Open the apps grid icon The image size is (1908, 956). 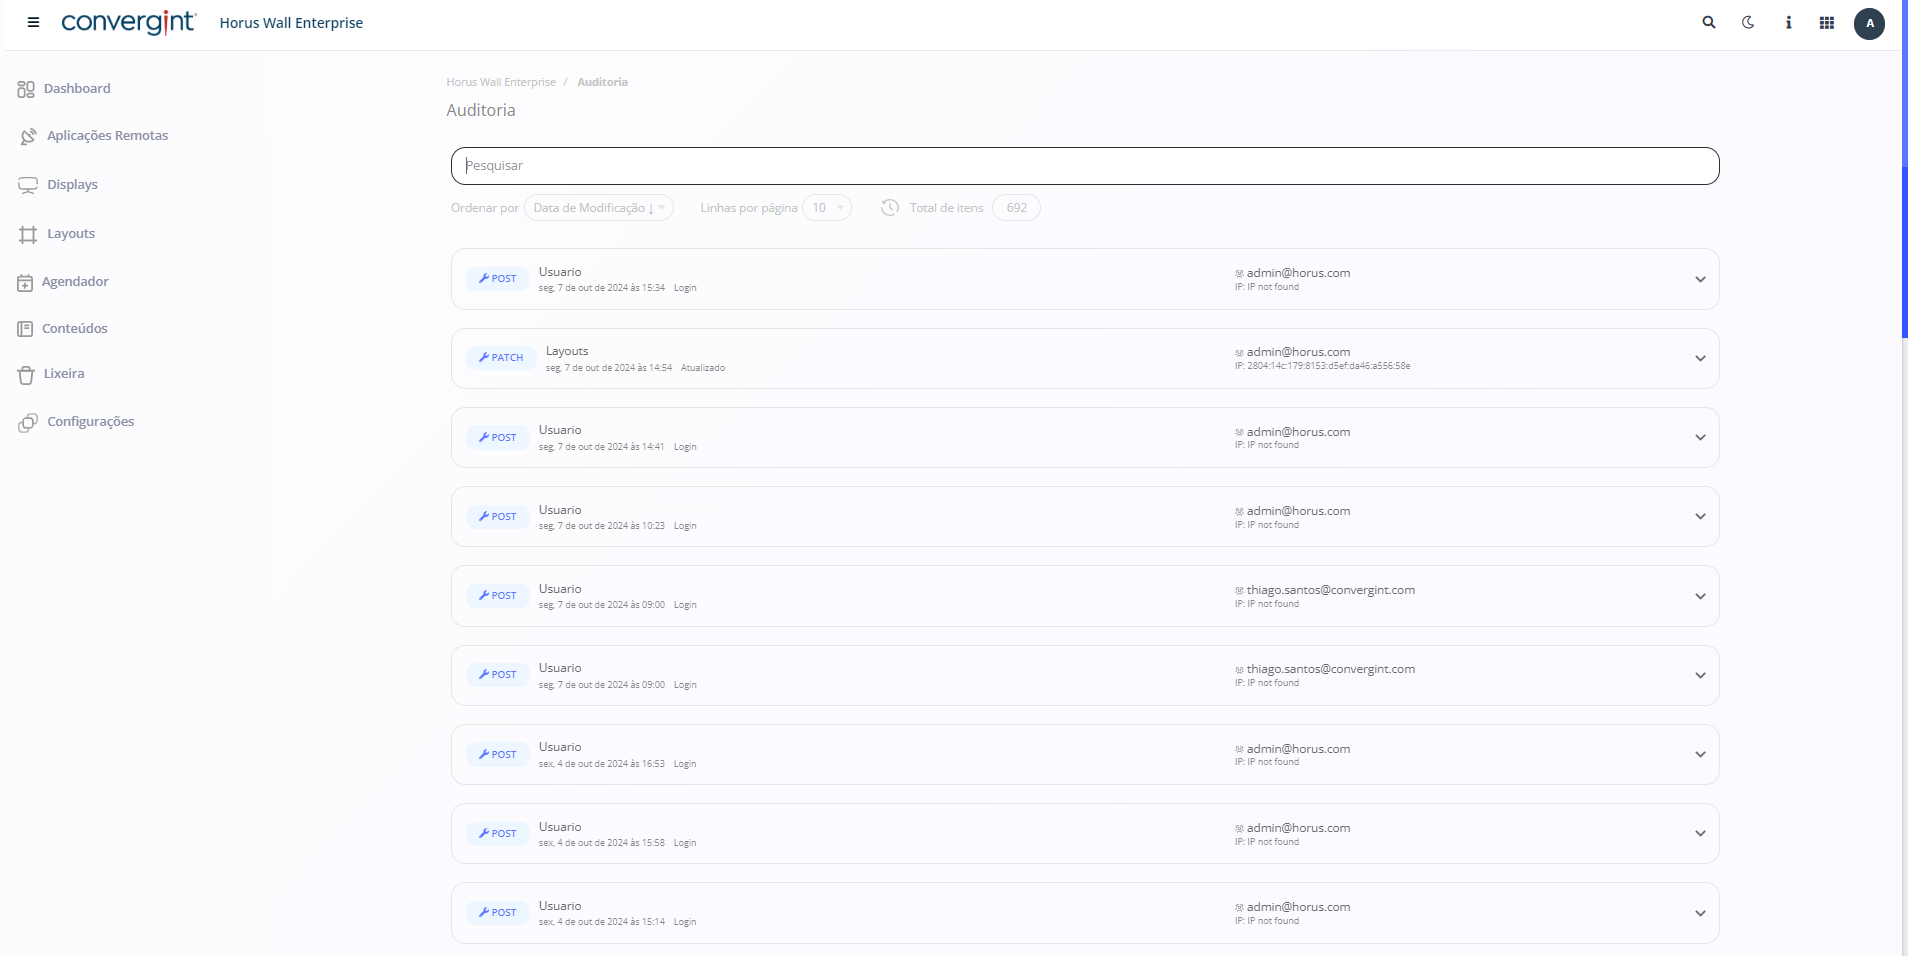(x=1826, y=22)
